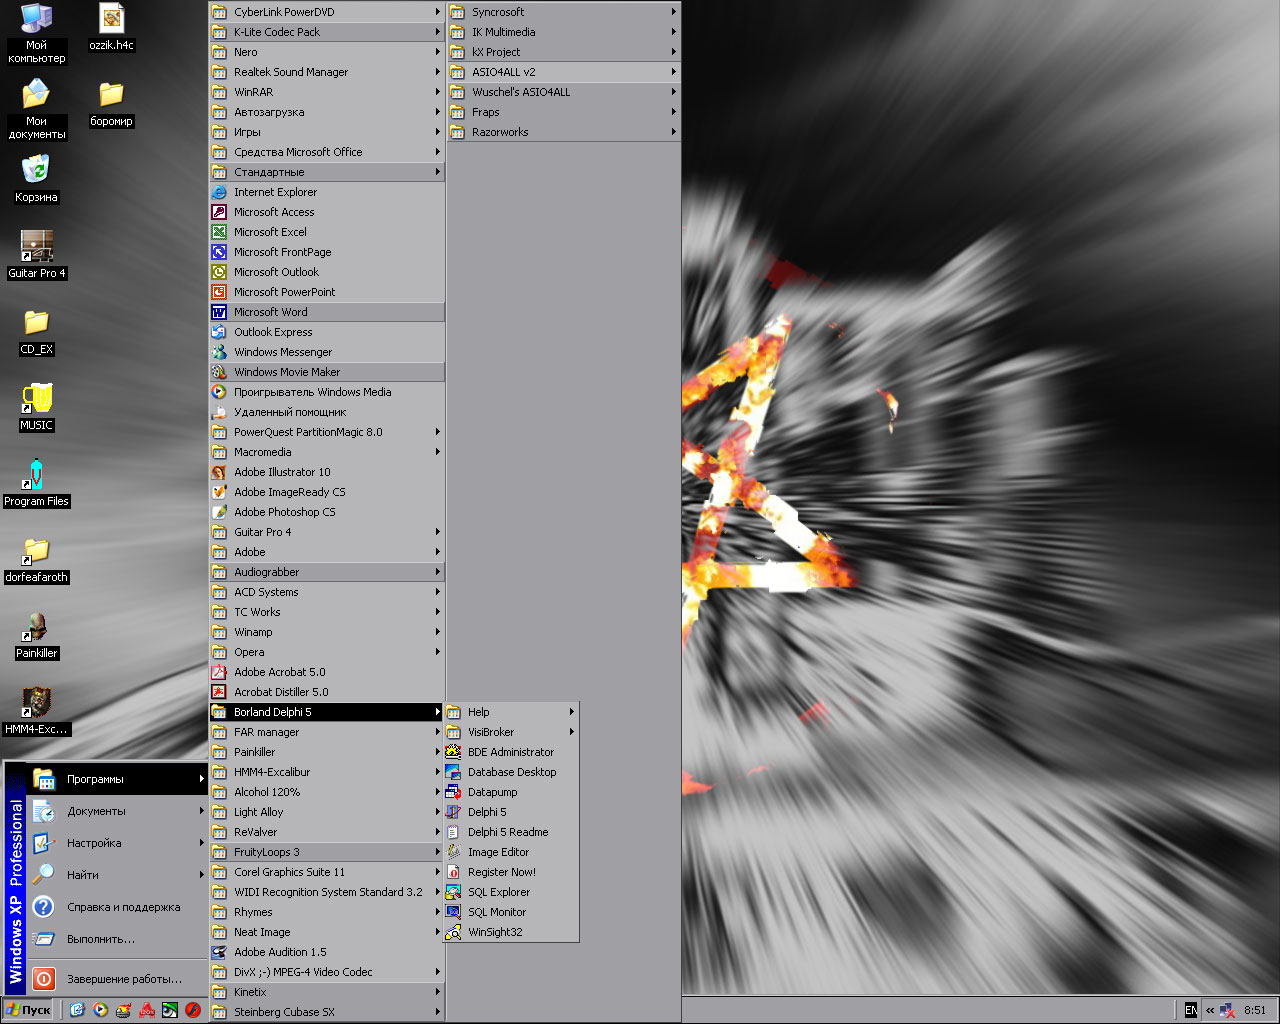Viewport: 1280px width, 1024px height.
Task: Launch Microsoft Word
Action: pos(327,312)
